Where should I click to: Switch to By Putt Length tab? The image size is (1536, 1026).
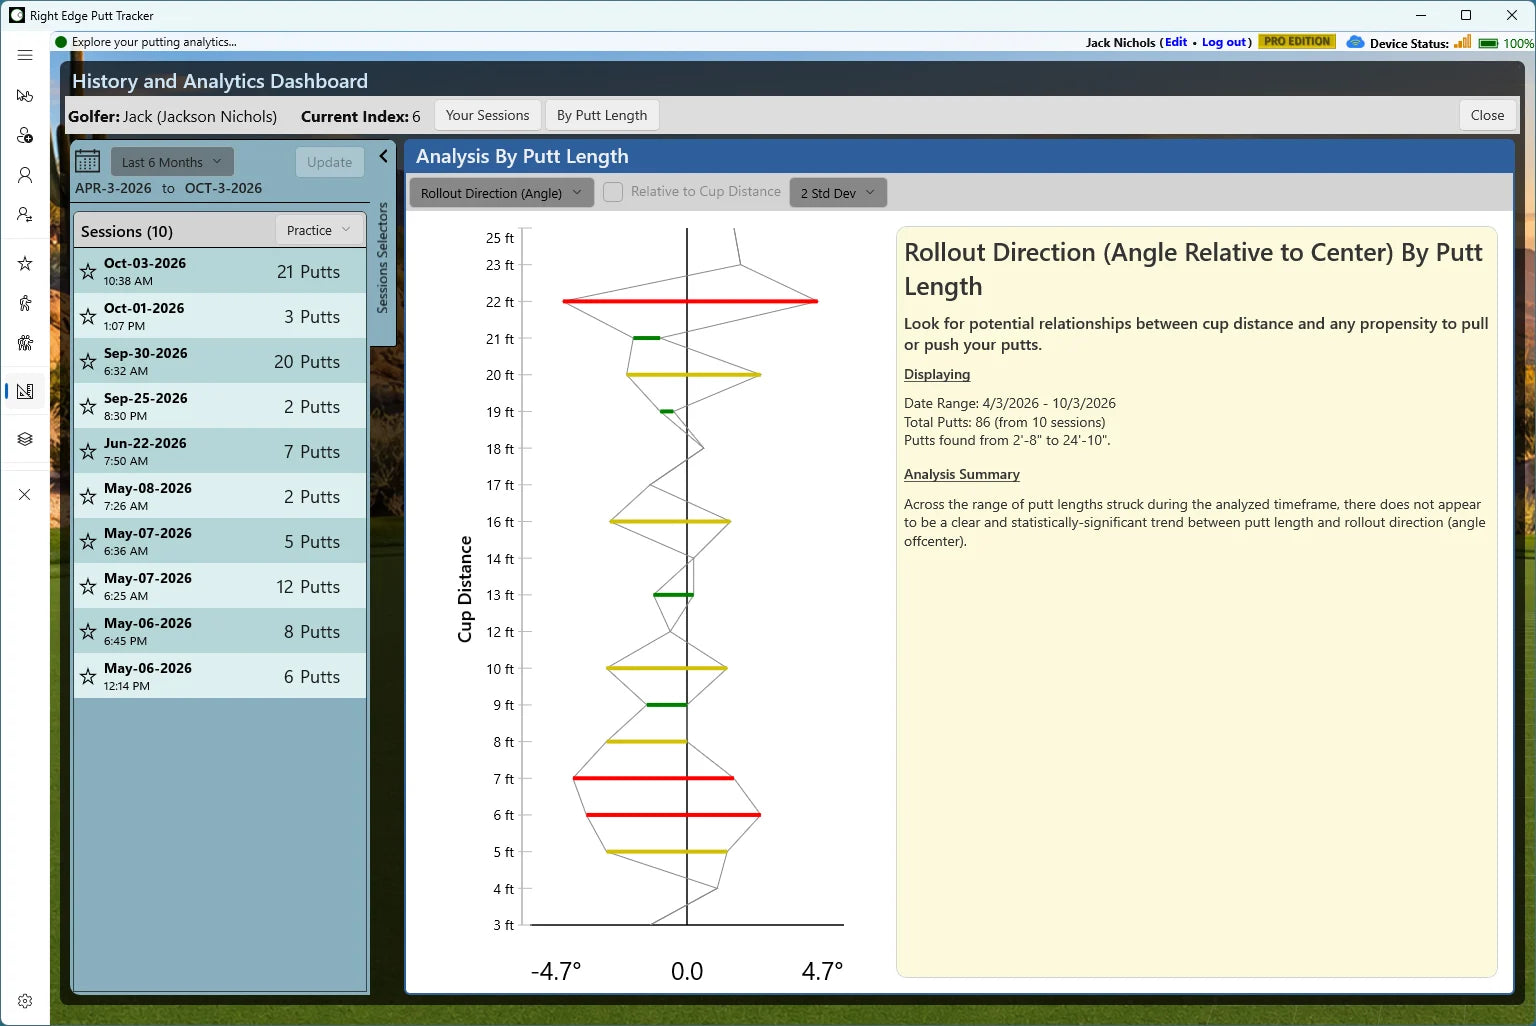tap(602, 115)
